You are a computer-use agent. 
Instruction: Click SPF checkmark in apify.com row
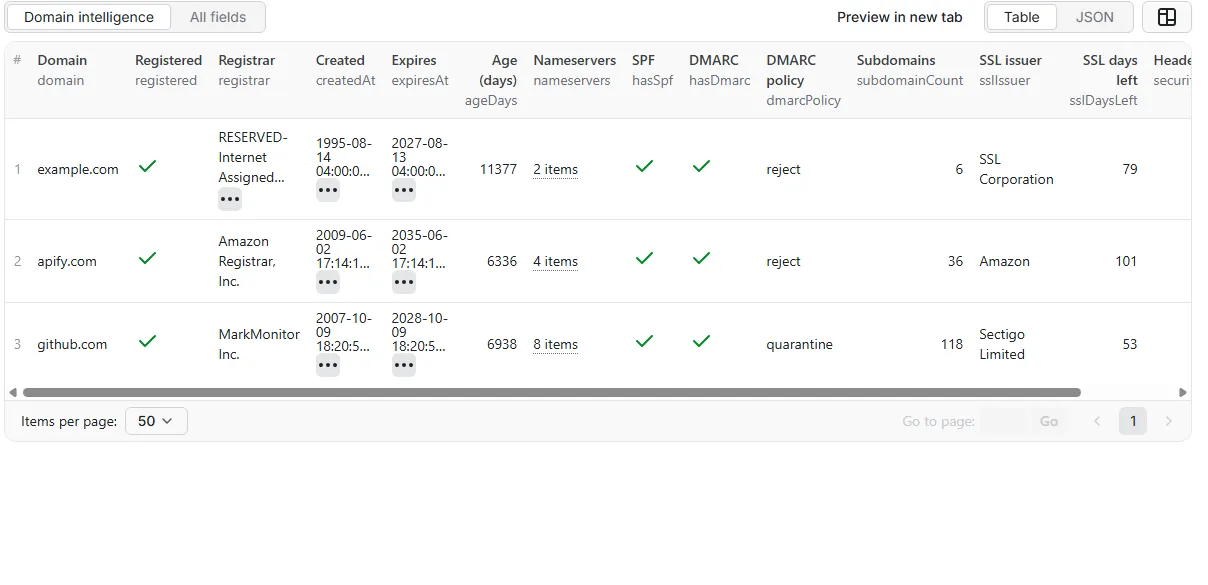pyautogui.click(x=644, y=258)
